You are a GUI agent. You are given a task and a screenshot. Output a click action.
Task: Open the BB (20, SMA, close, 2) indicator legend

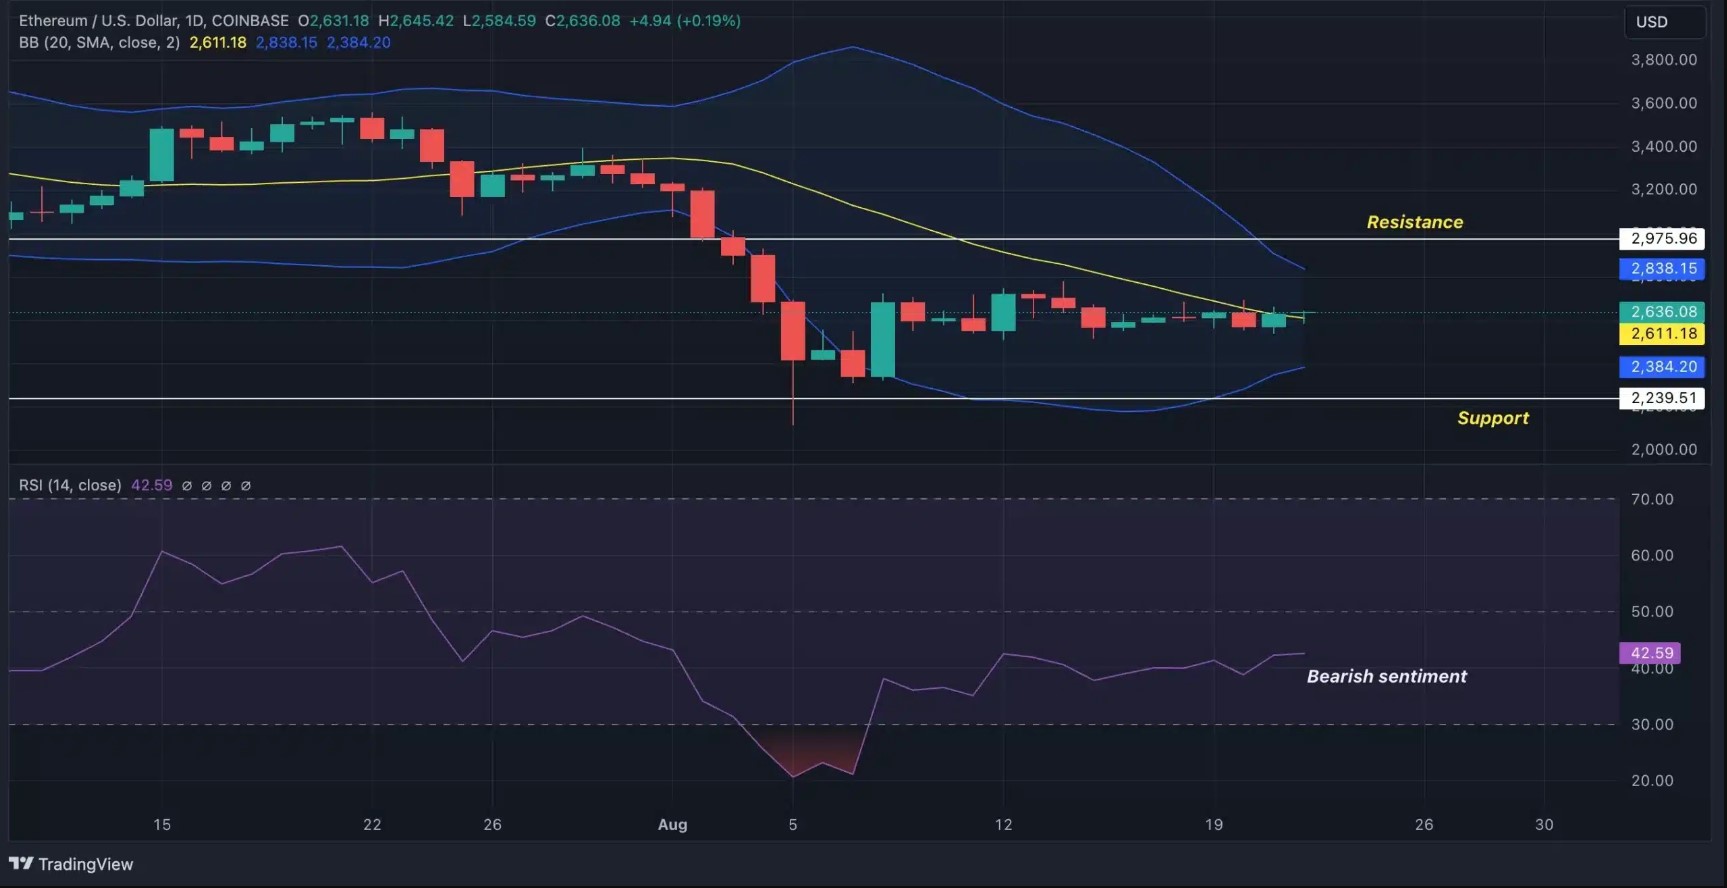point(99,43)
